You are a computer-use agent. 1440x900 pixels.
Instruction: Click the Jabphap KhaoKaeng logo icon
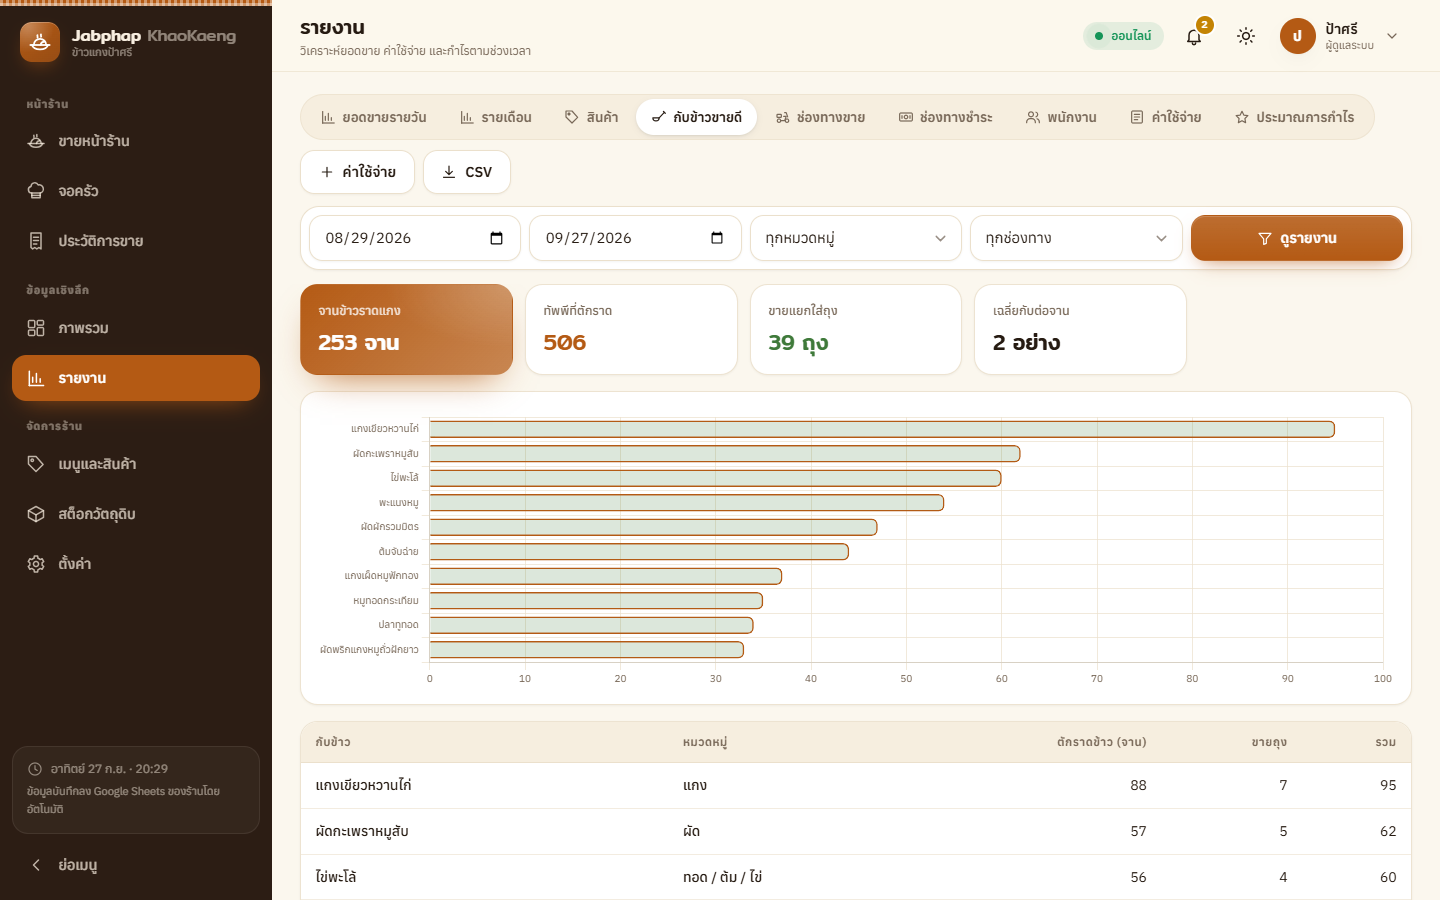click(40, 42)
